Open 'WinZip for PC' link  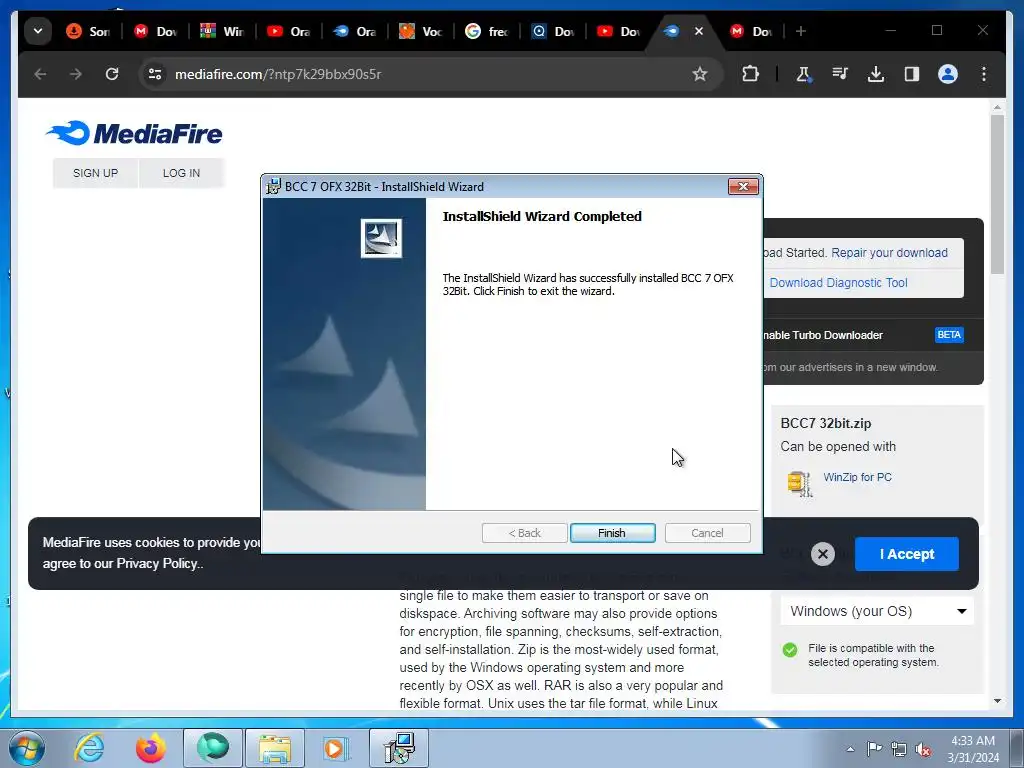pyautogui.click(x=857, y=477)
